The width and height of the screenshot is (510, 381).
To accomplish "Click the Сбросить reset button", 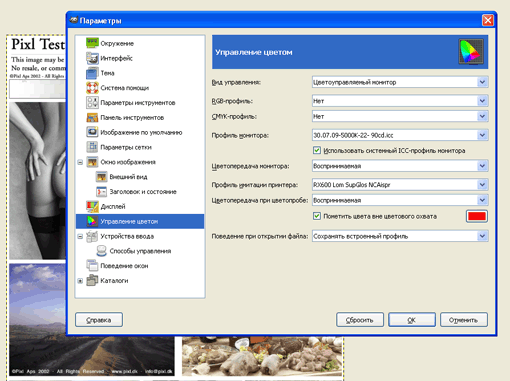I will click(x=360, y=320).
